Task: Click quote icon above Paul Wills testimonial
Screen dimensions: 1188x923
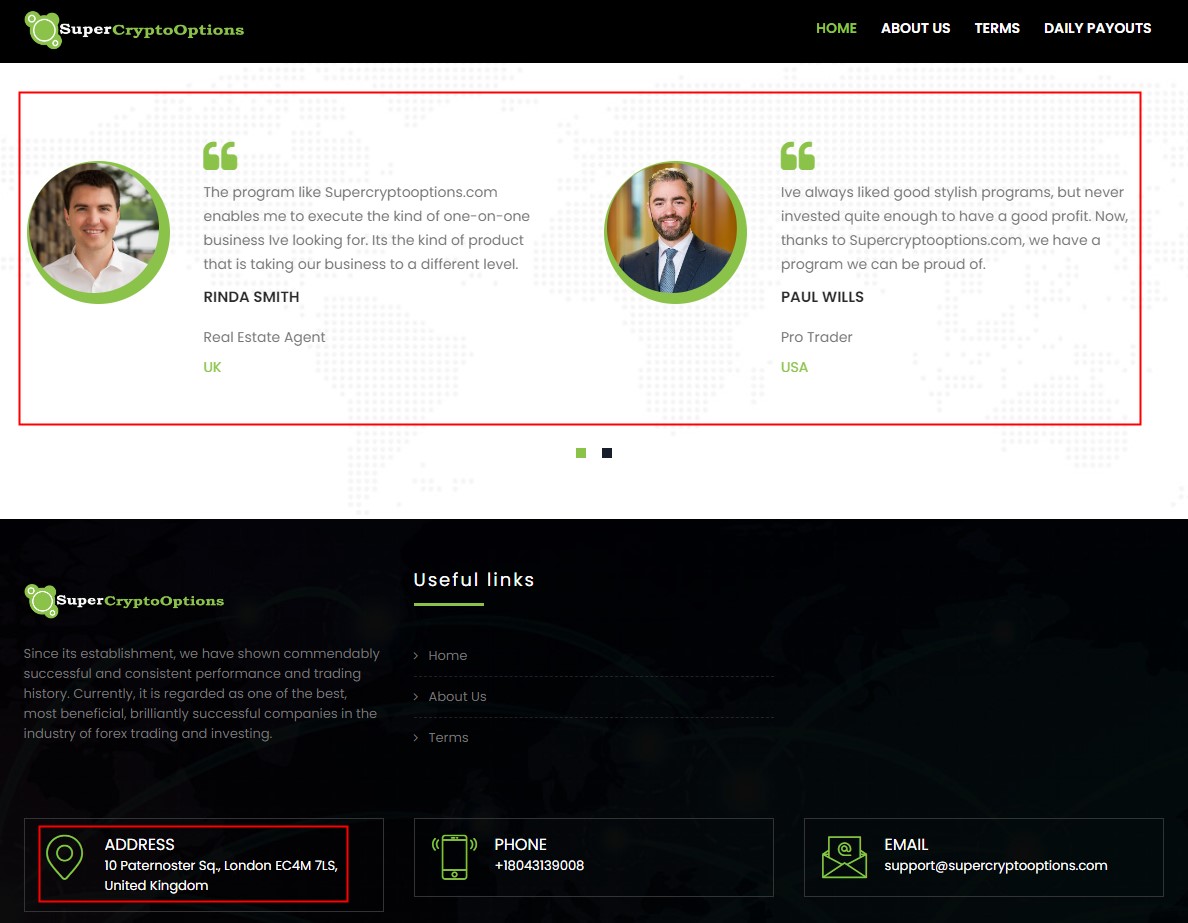Action: pyautogui.click(x=798, y=156)
